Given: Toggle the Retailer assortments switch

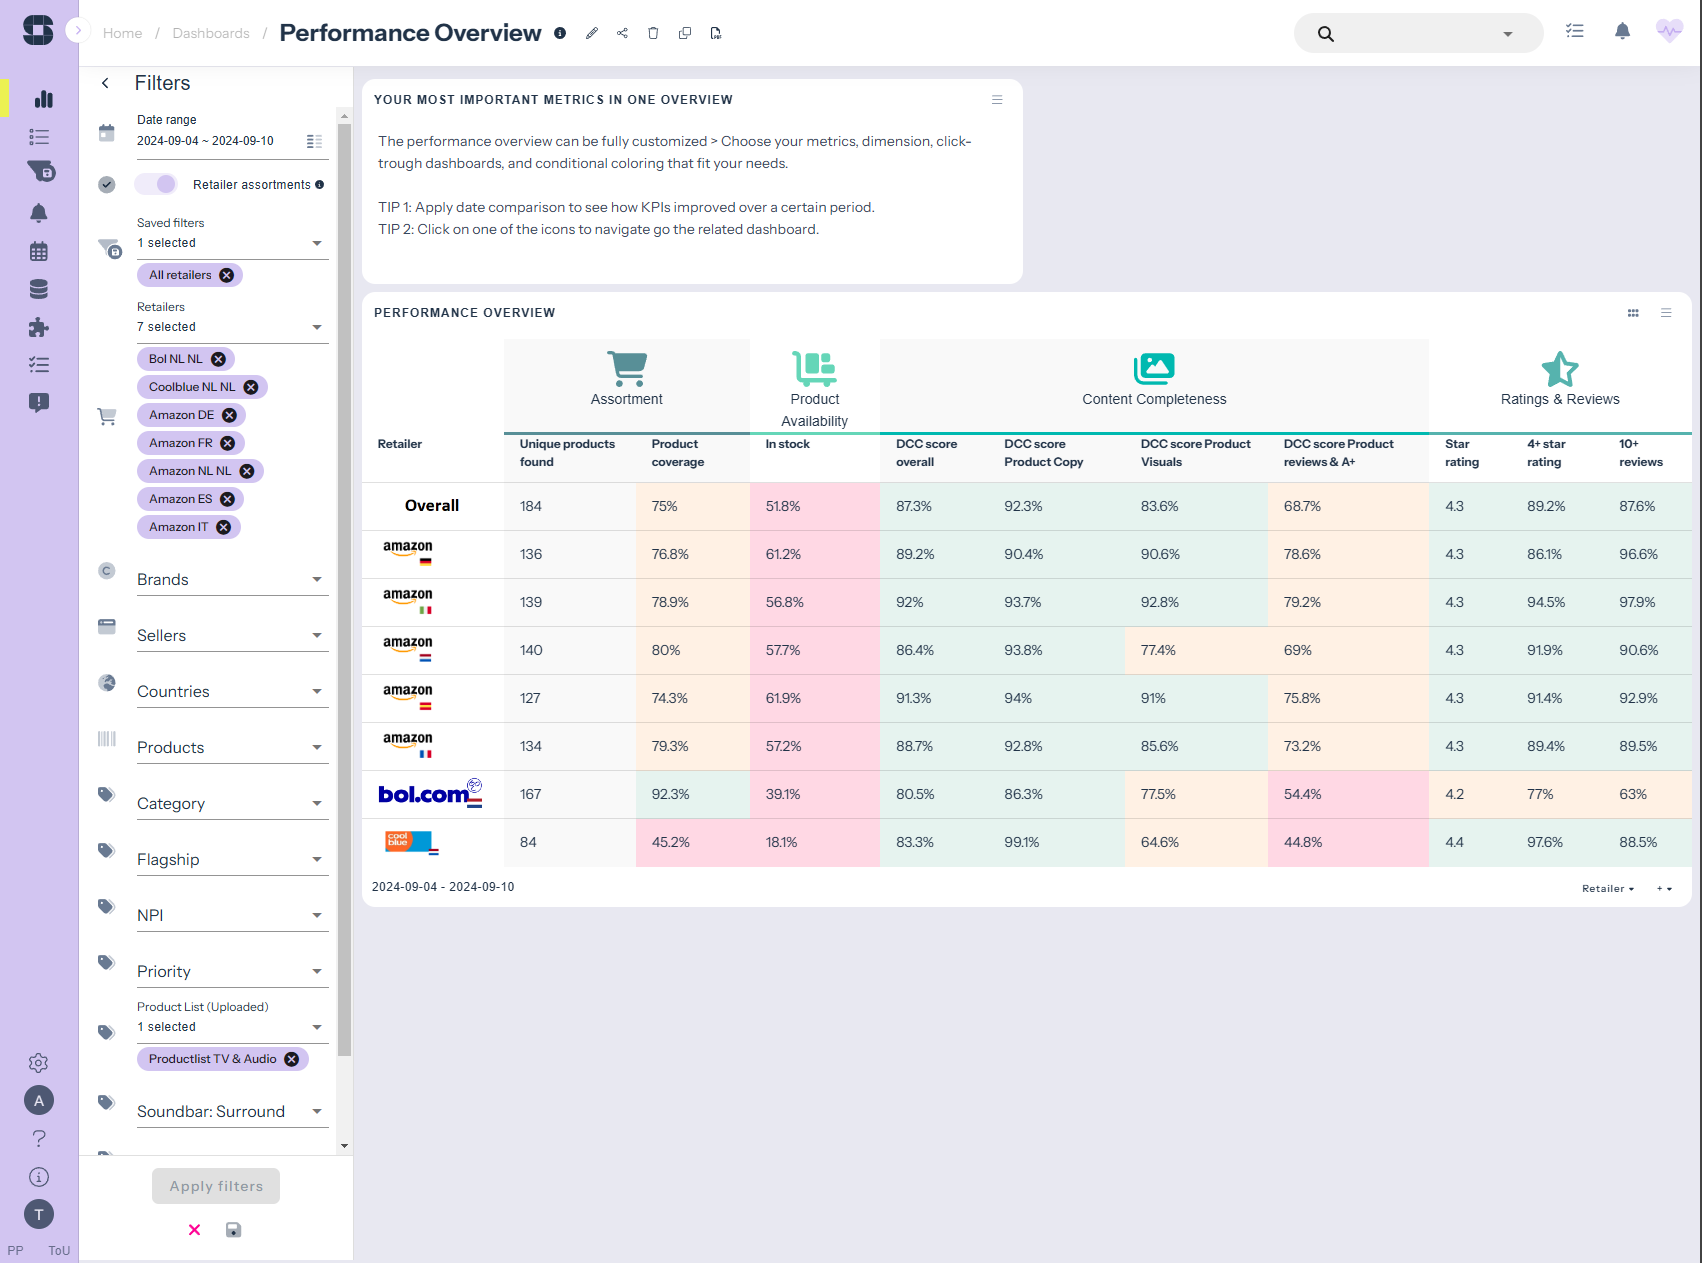Looking at the screenshot, I should (x=156, y=184).
